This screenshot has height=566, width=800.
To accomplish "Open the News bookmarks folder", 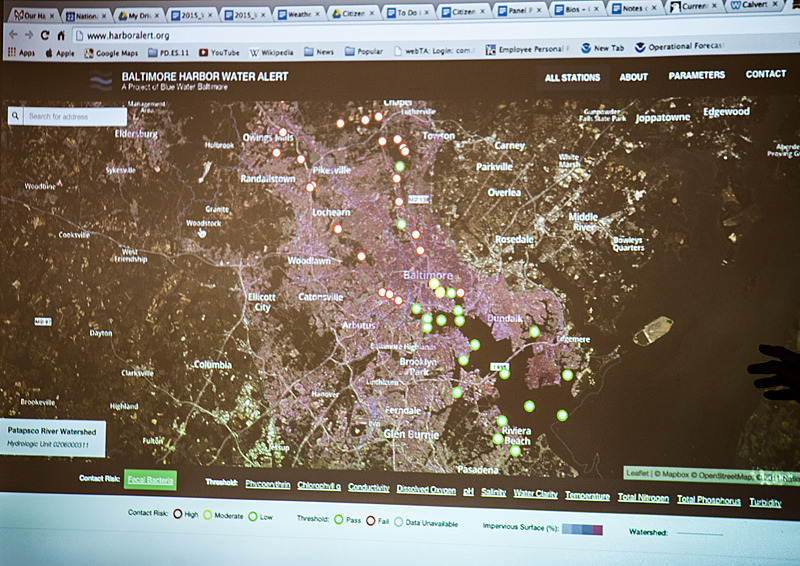I will (x=320, y=52).
